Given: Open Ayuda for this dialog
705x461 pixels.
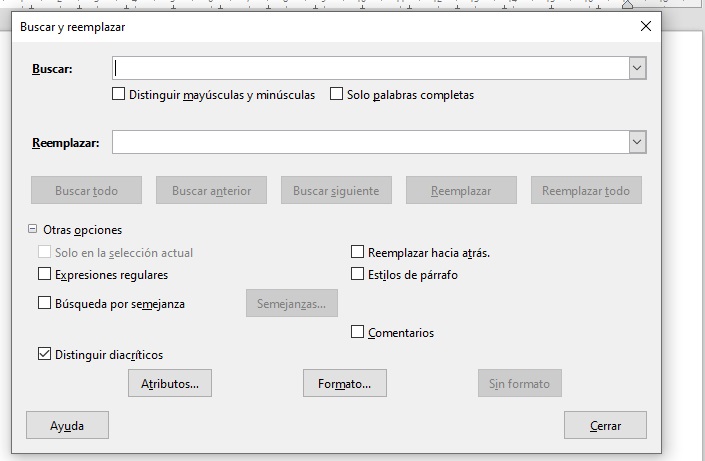Looking at the screenshot, I should coord(67,425).
